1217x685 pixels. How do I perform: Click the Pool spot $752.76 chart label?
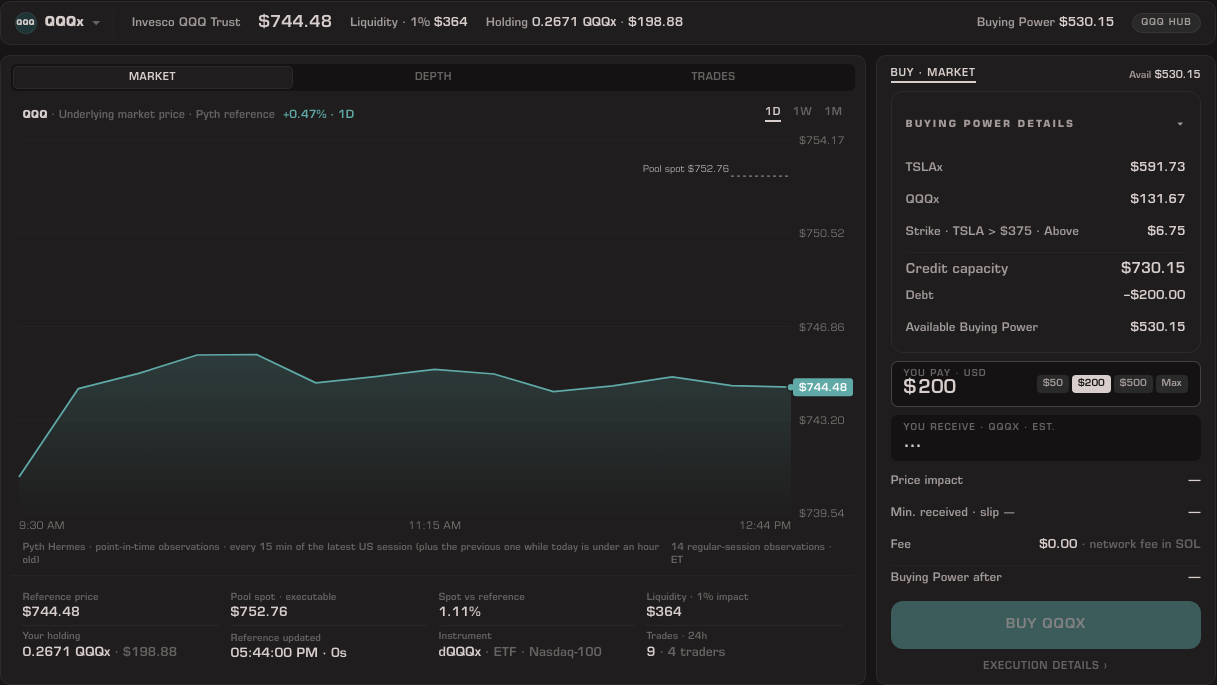point(686,169)
